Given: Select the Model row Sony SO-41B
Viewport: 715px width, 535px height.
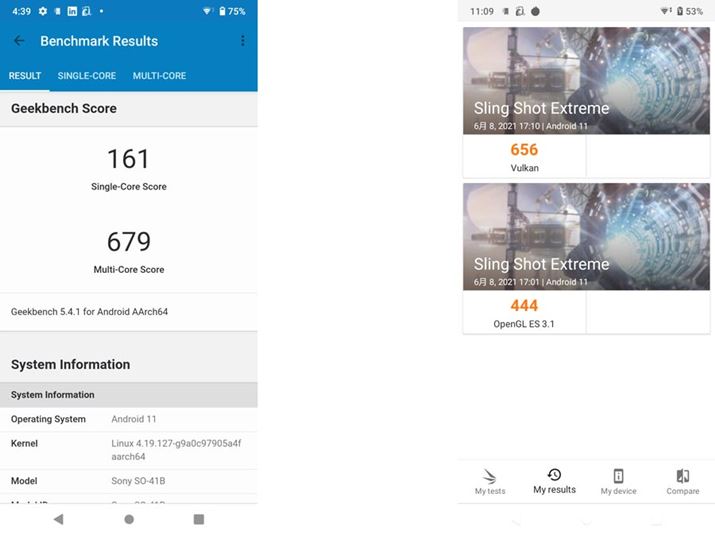Looking at the screenshot, I should click(x=129, y=481).
